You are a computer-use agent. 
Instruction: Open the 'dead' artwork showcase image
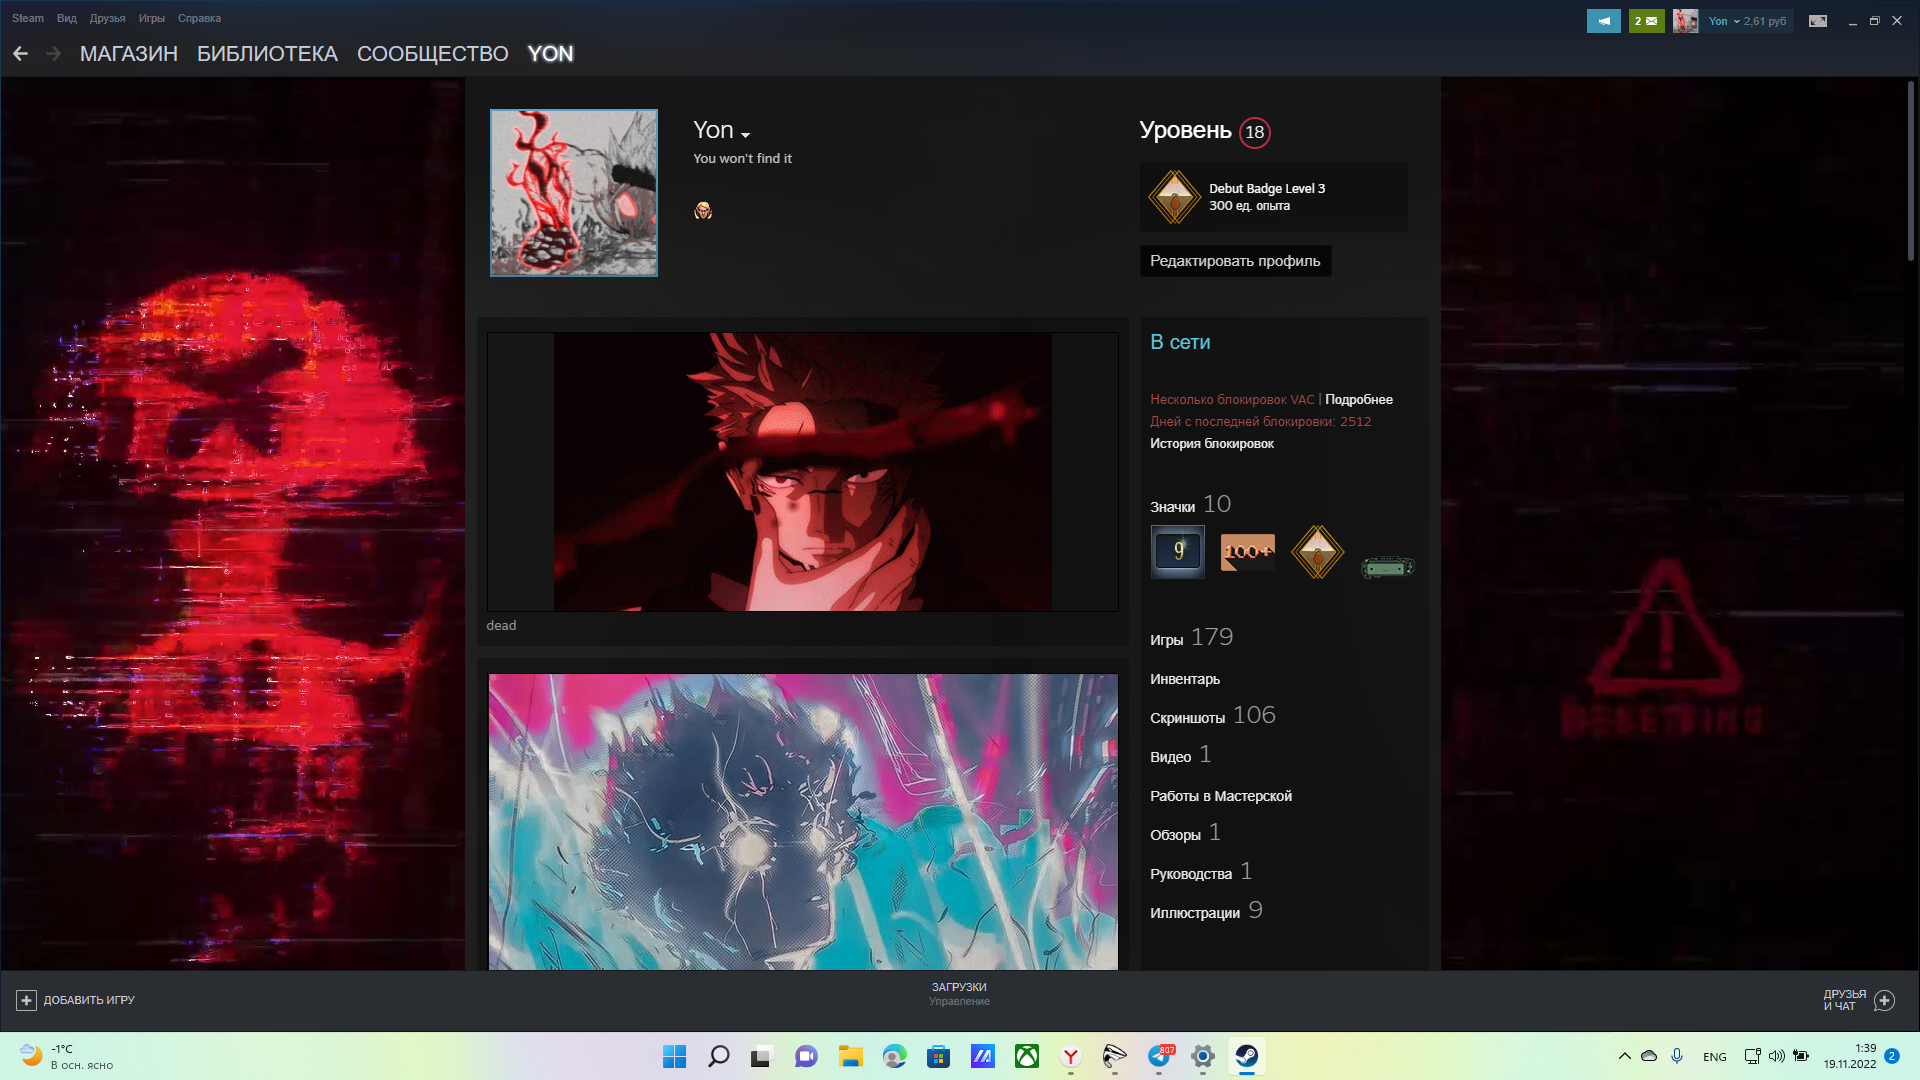tap(803, 472)
